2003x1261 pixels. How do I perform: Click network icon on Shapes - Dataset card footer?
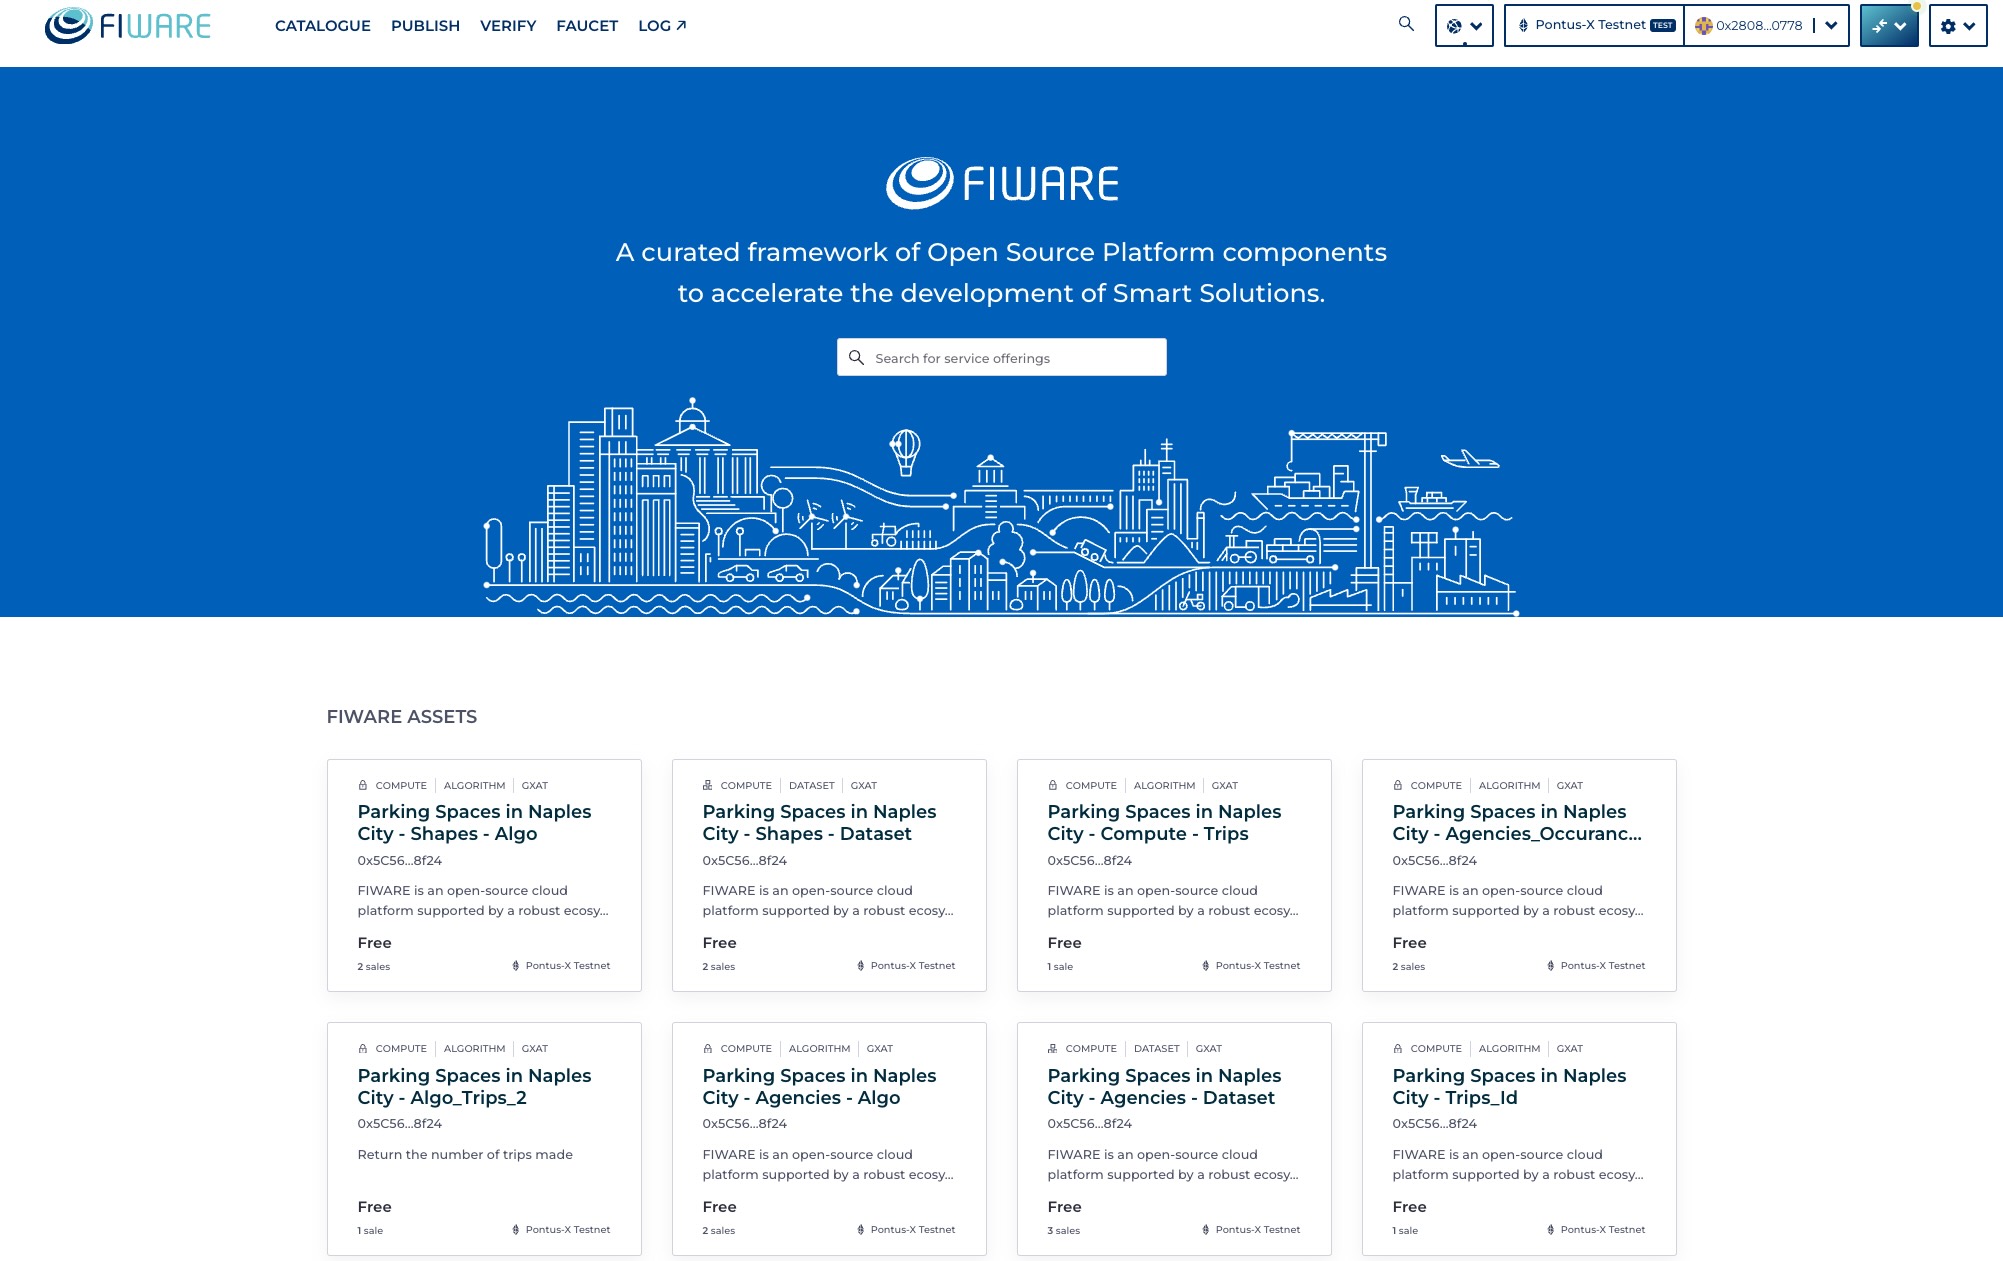[x=861, y=966]
